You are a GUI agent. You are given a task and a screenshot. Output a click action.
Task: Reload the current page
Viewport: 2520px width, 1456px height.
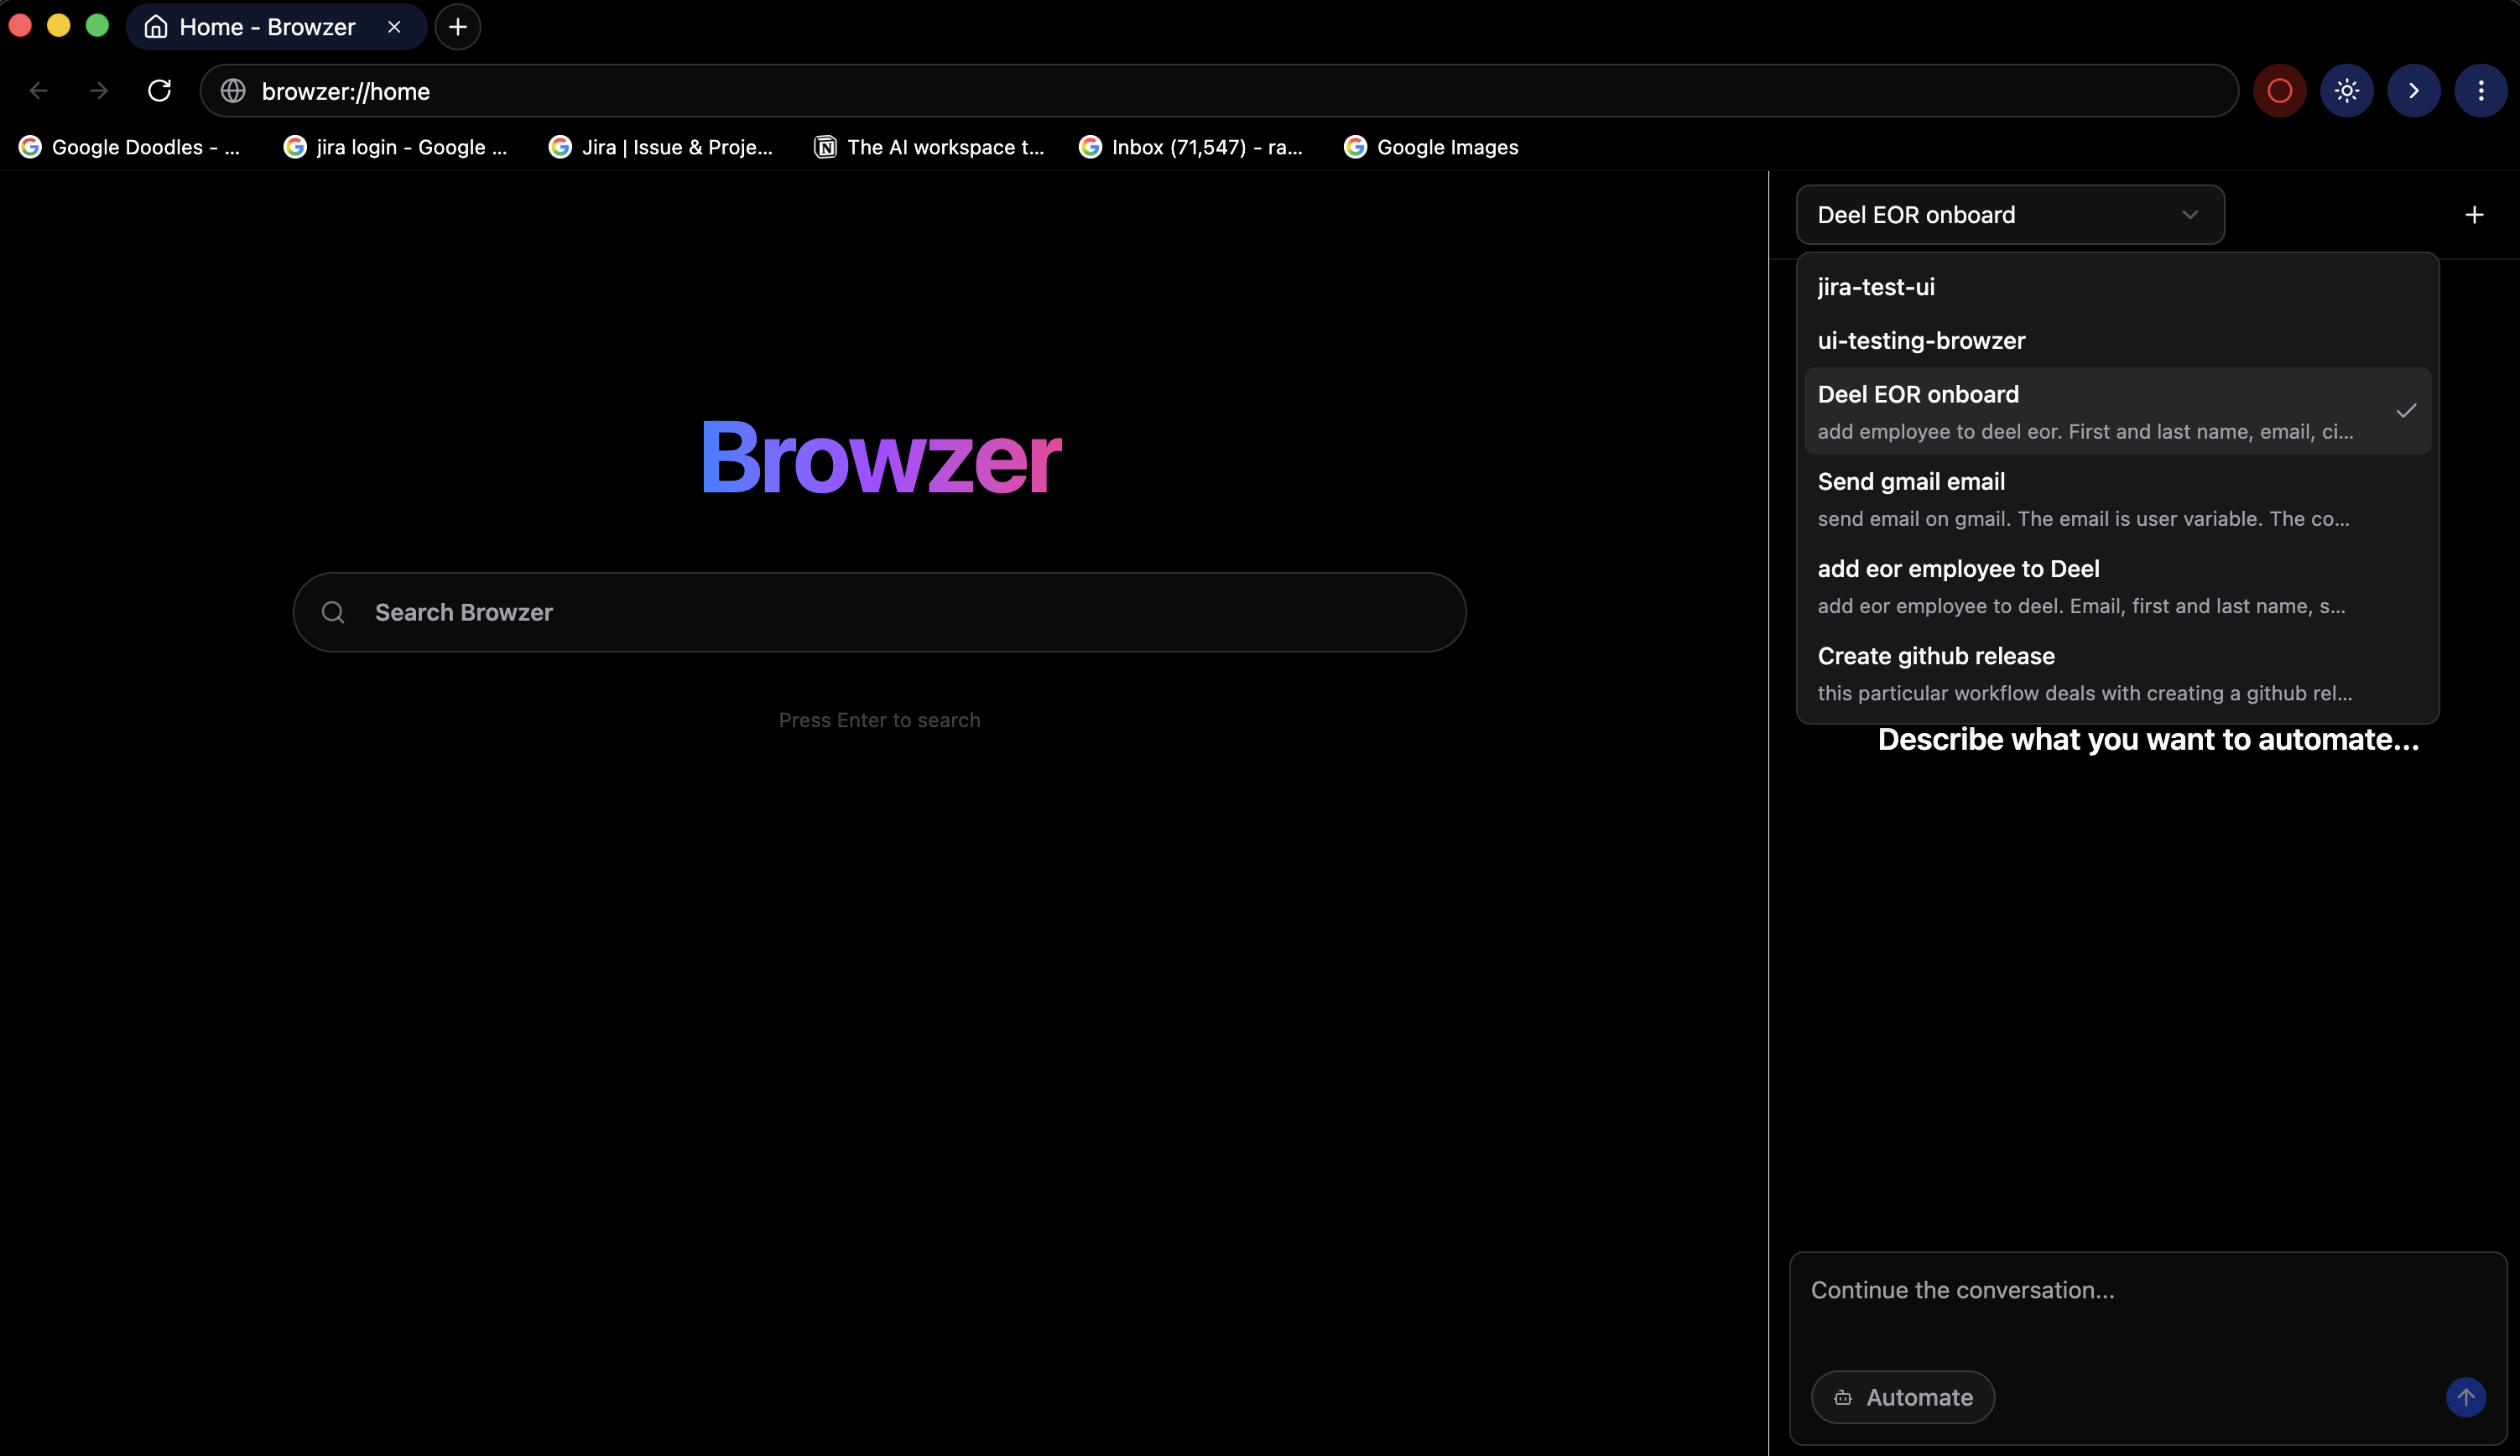160,90
